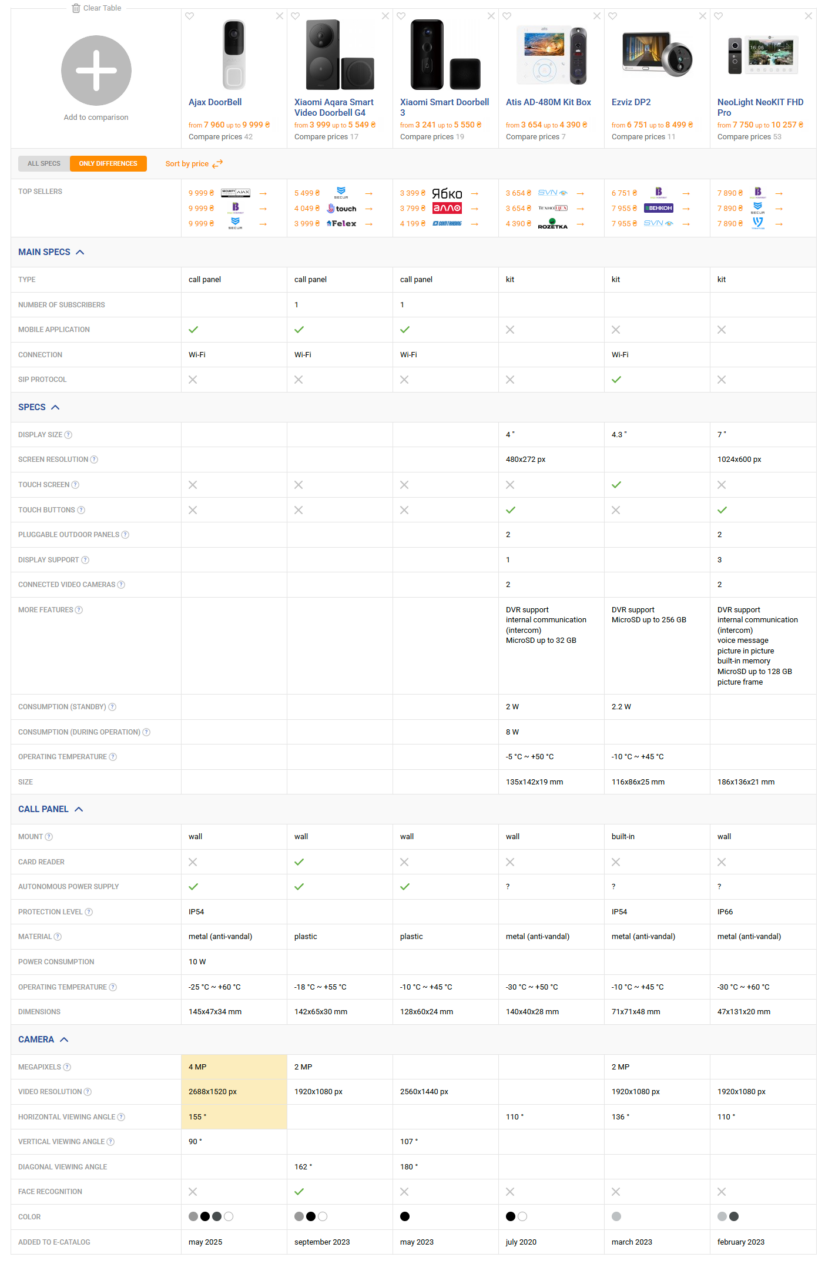Collapse the CALL PANEL section
This screenshot has height=1264, width=835.
coord(51,809)
